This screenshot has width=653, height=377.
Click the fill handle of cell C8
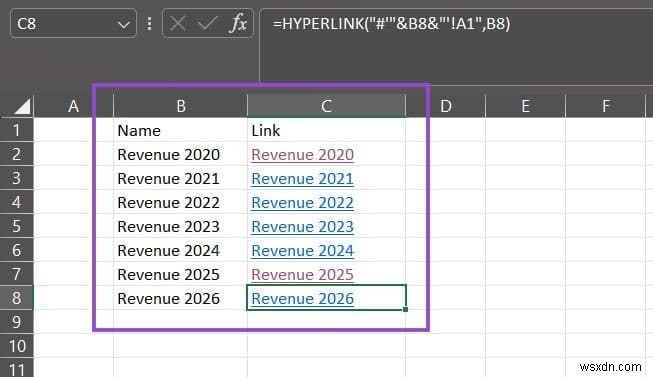click(405, 309)
